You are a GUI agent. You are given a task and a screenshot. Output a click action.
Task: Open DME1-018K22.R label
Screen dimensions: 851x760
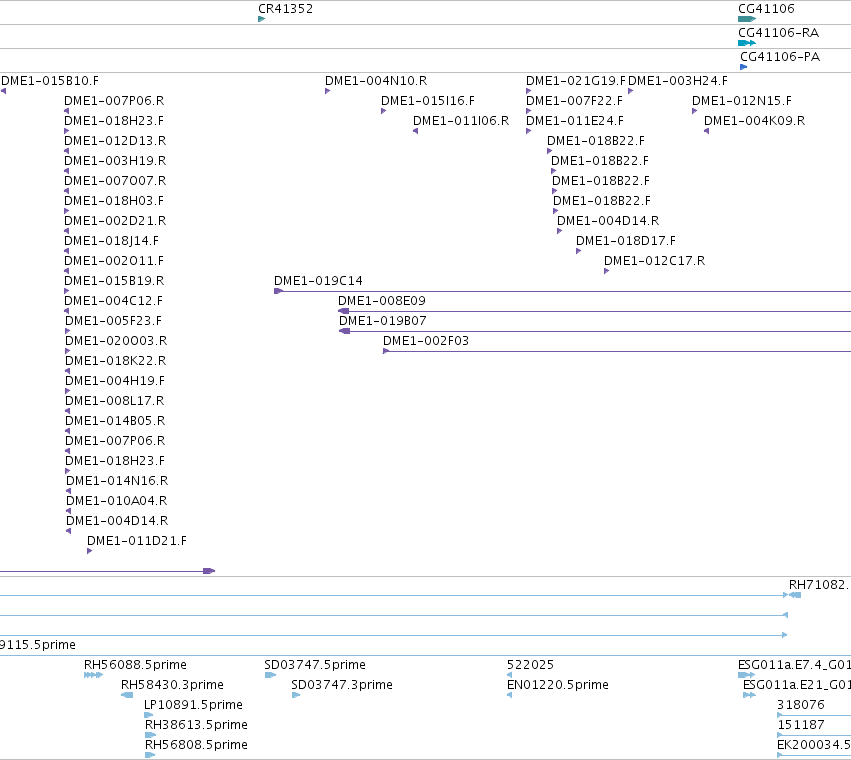[116, 361]
